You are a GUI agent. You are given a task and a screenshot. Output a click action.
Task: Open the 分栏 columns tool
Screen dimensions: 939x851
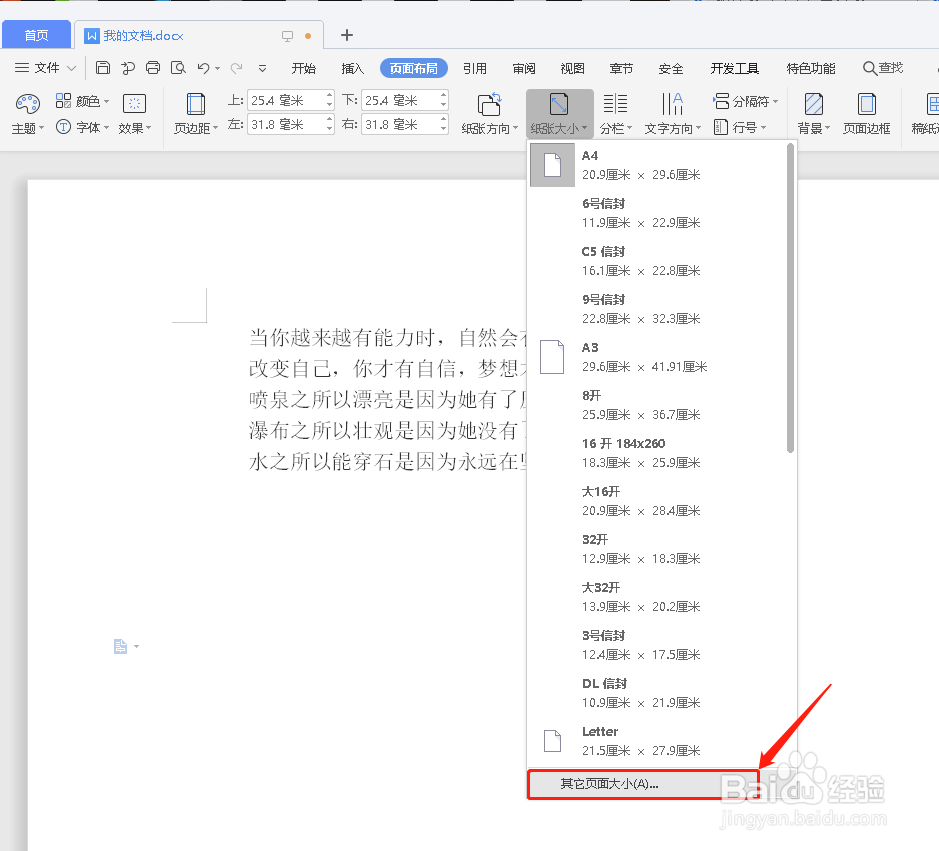coord(616,110)
